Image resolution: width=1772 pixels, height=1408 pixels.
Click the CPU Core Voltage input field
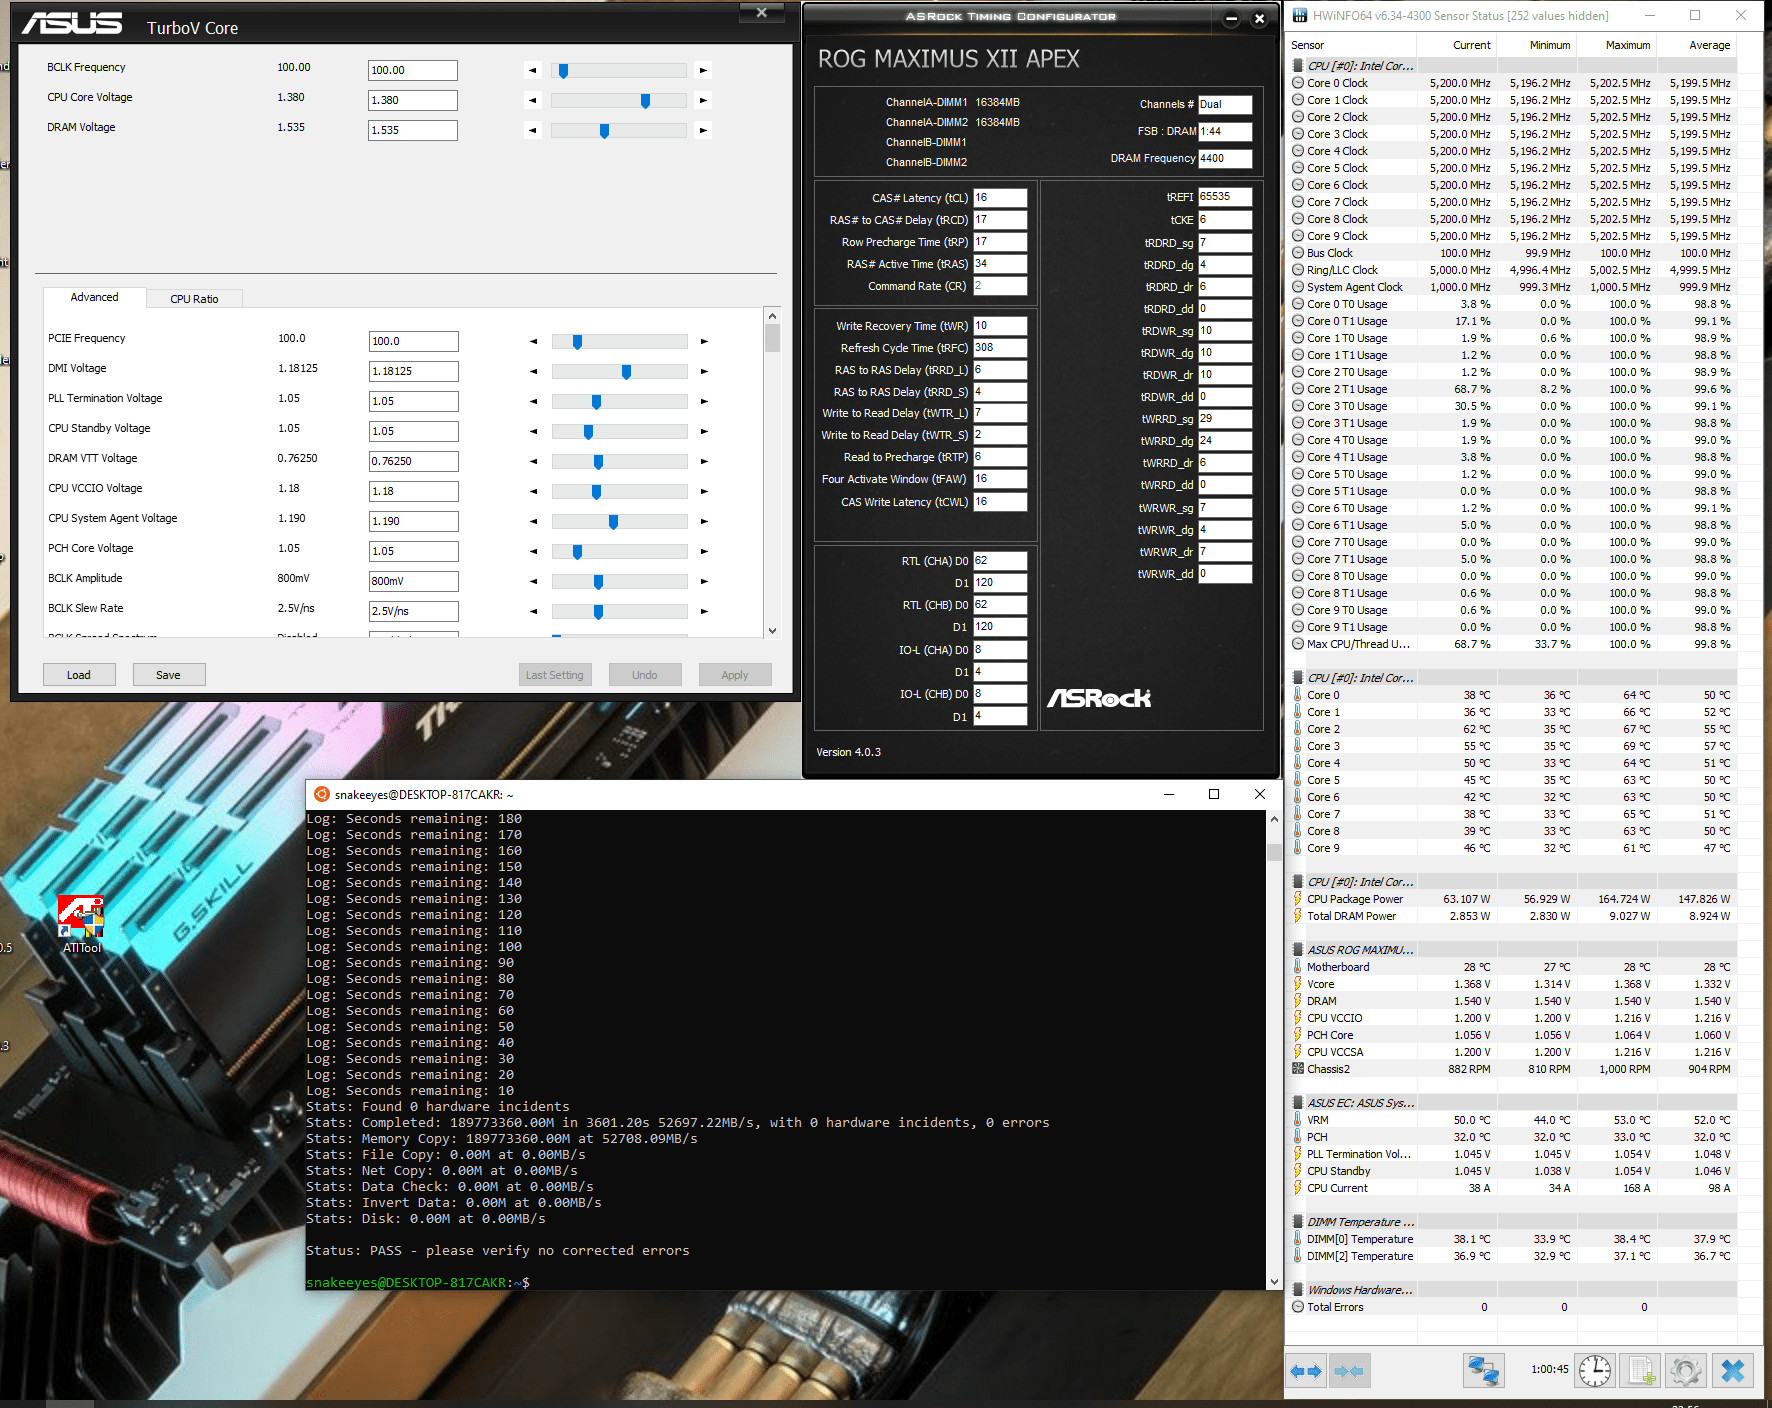pos(413,101)
